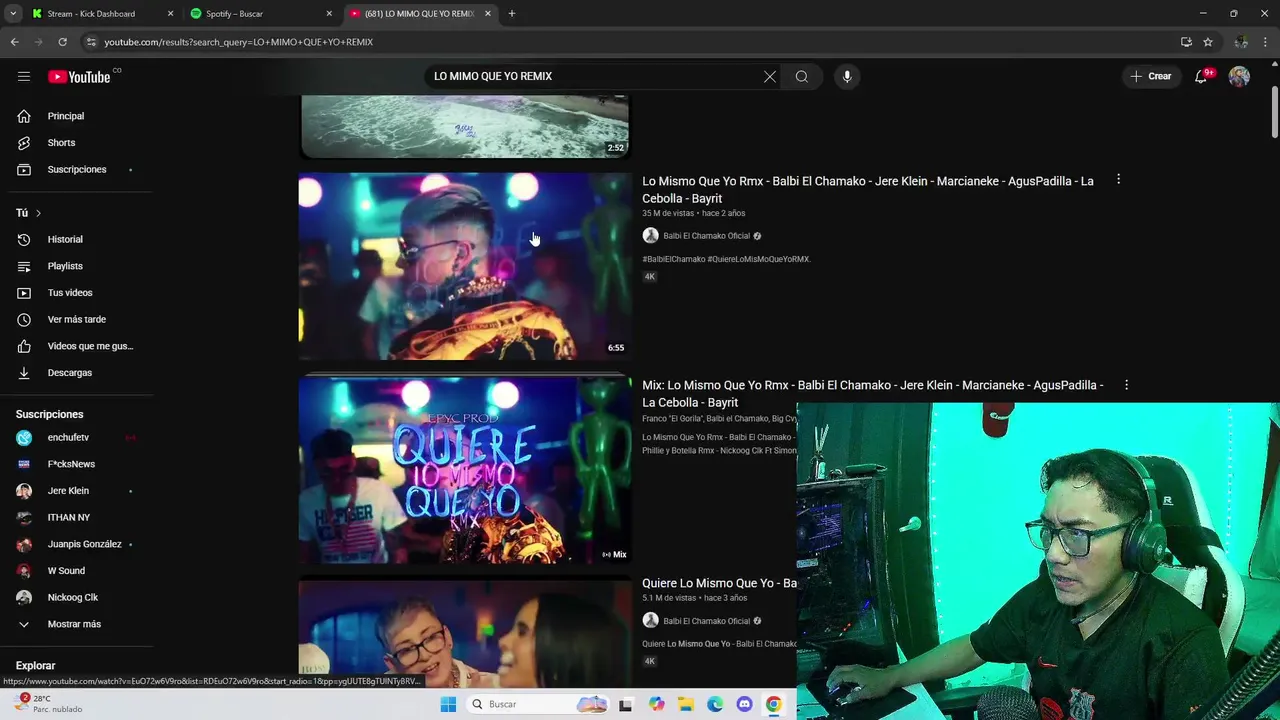Open the Chrome profile icon

(1241, 42)
